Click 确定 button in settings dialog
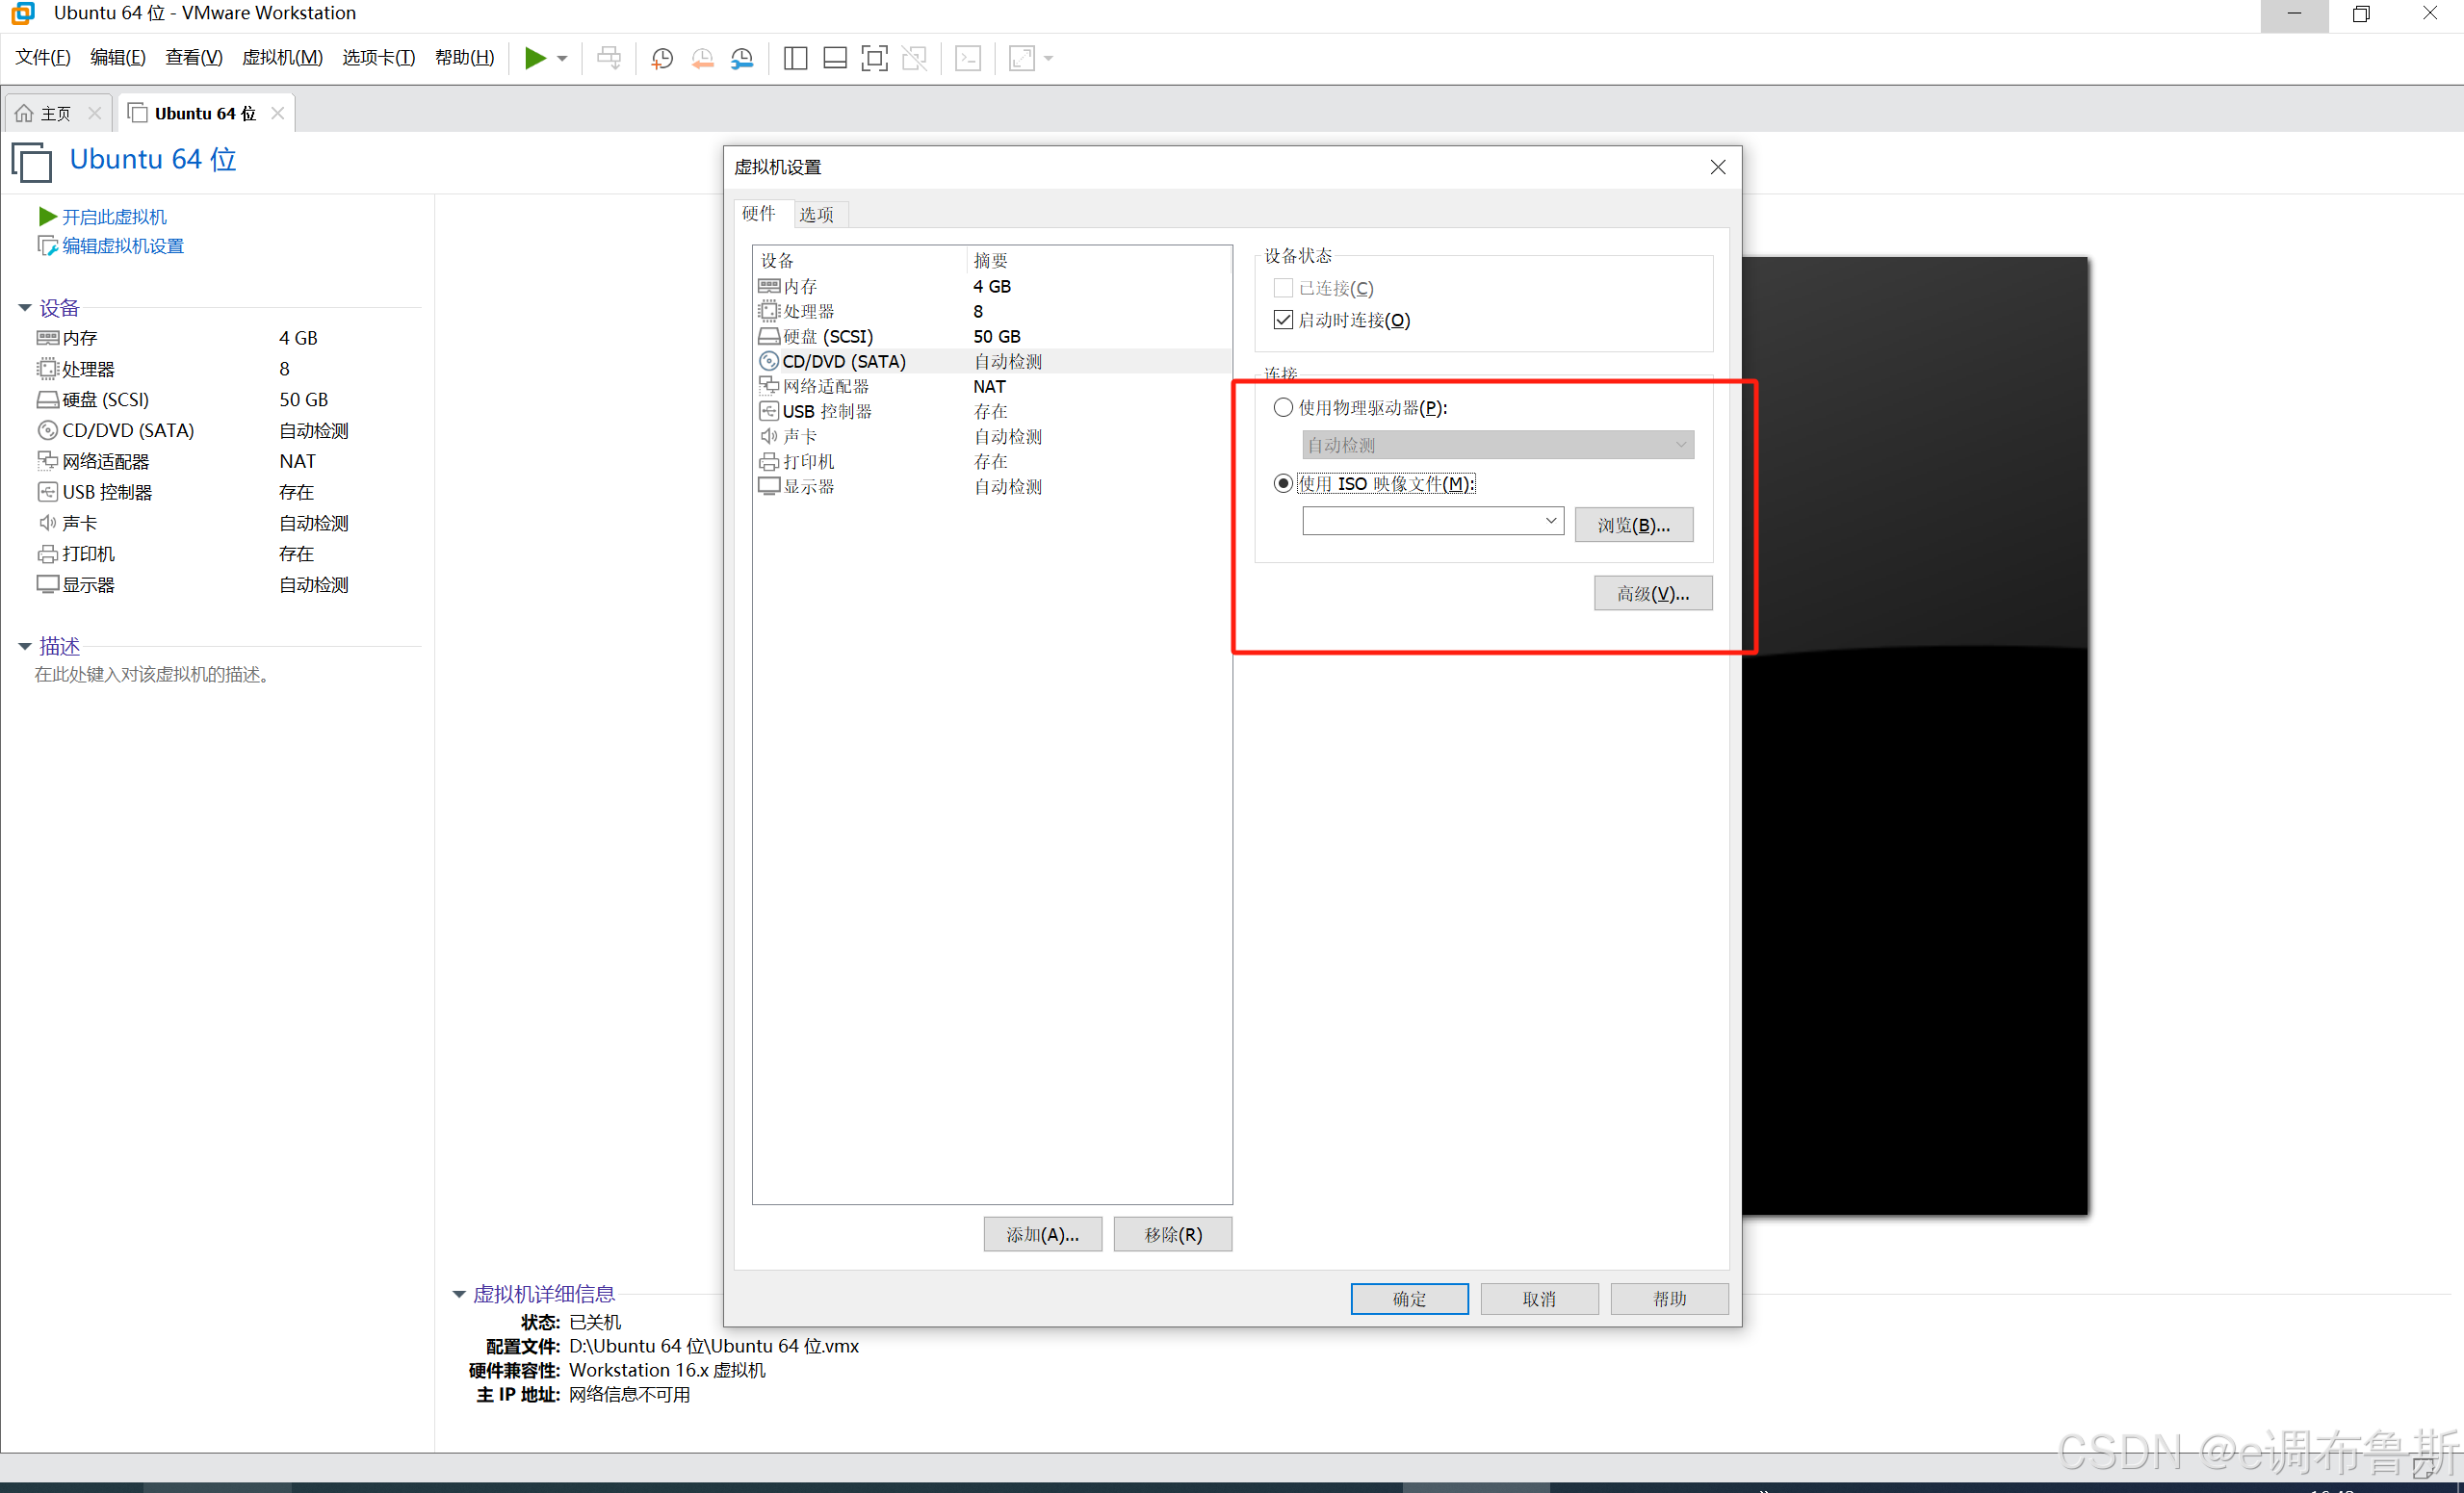This screenshot has height=1493, width=2464. (x=1409, y=1298)
